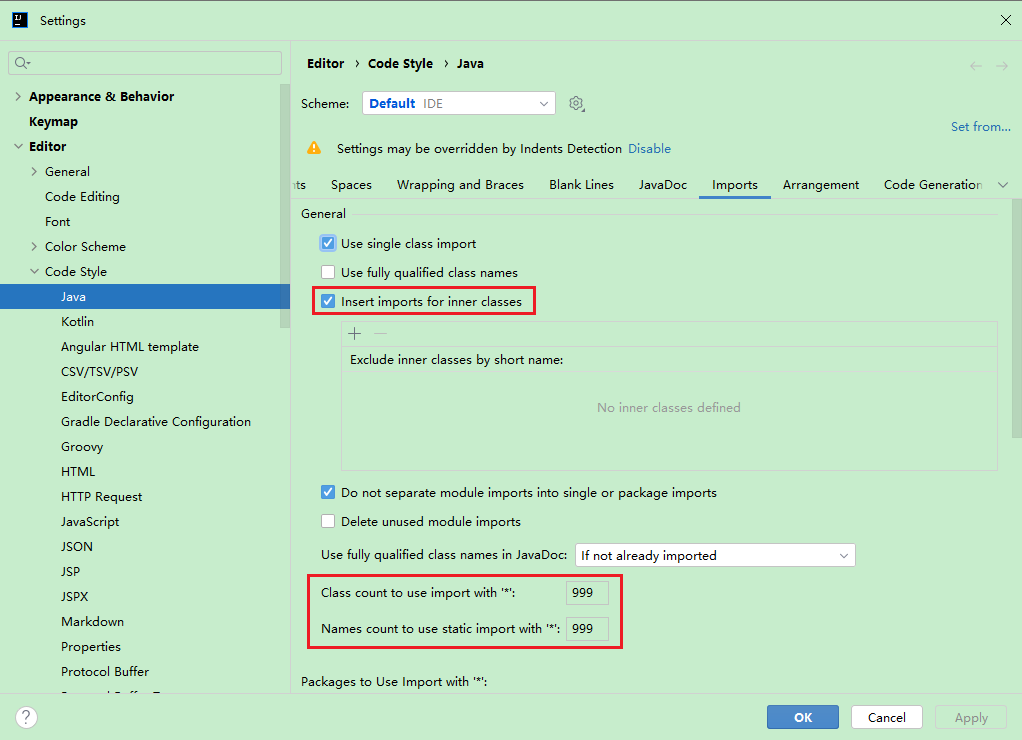Expand Appearance & Behavior tree node
This screenshot has height=740, width=1022.
click(x=18, y=97)
